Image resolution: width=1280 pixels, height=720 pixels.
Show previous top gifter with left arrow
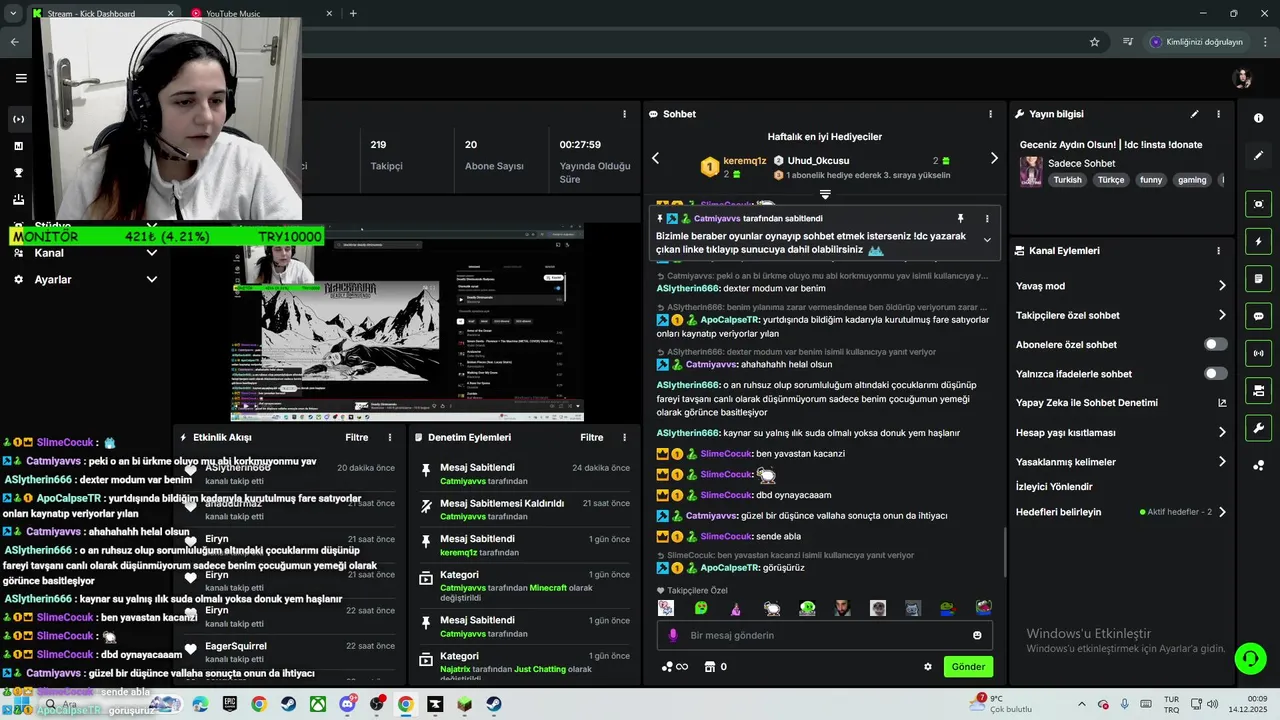pos(656,158)
